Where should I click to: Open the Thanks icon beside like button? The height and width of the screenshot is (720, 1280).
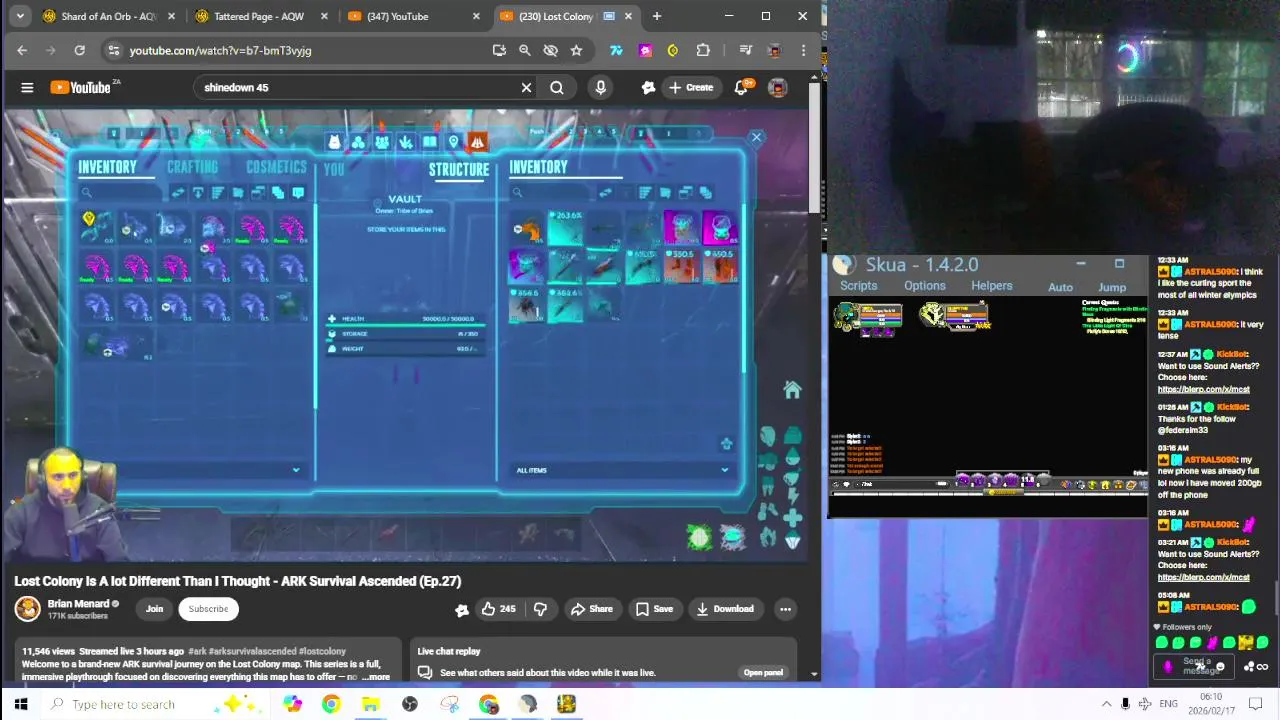click(462, 609)
